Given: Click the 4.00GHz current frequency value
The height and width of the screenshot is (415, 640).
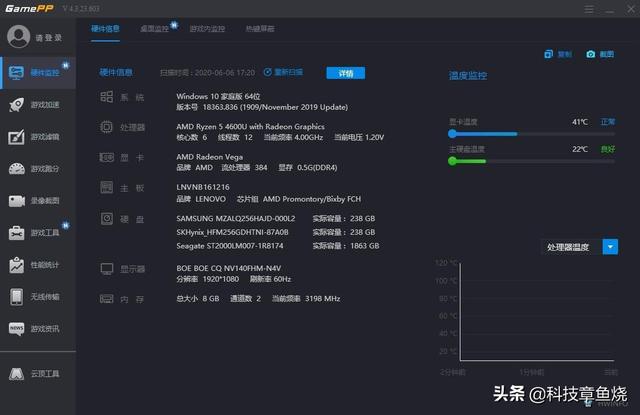Looking at the screenshot, I should [308, 137].
